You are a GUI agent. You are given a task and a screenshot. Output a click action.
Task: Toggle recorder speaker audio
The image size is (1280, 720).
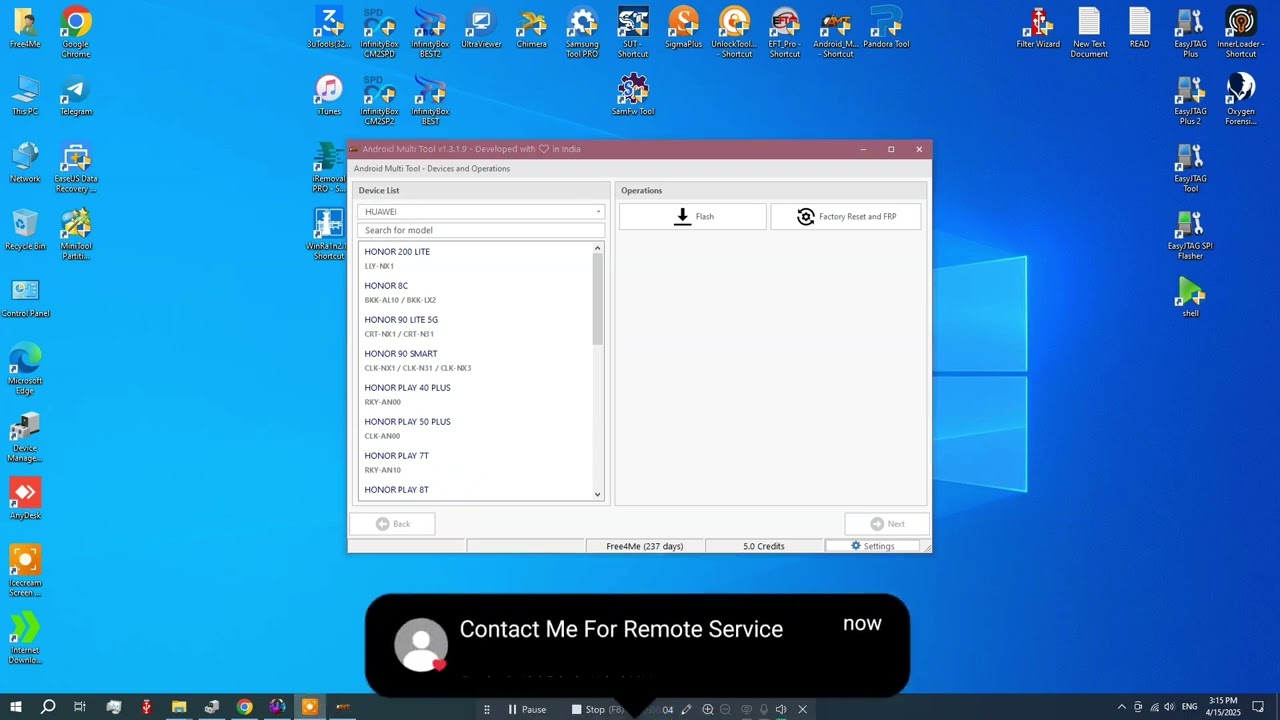(781, 710)
